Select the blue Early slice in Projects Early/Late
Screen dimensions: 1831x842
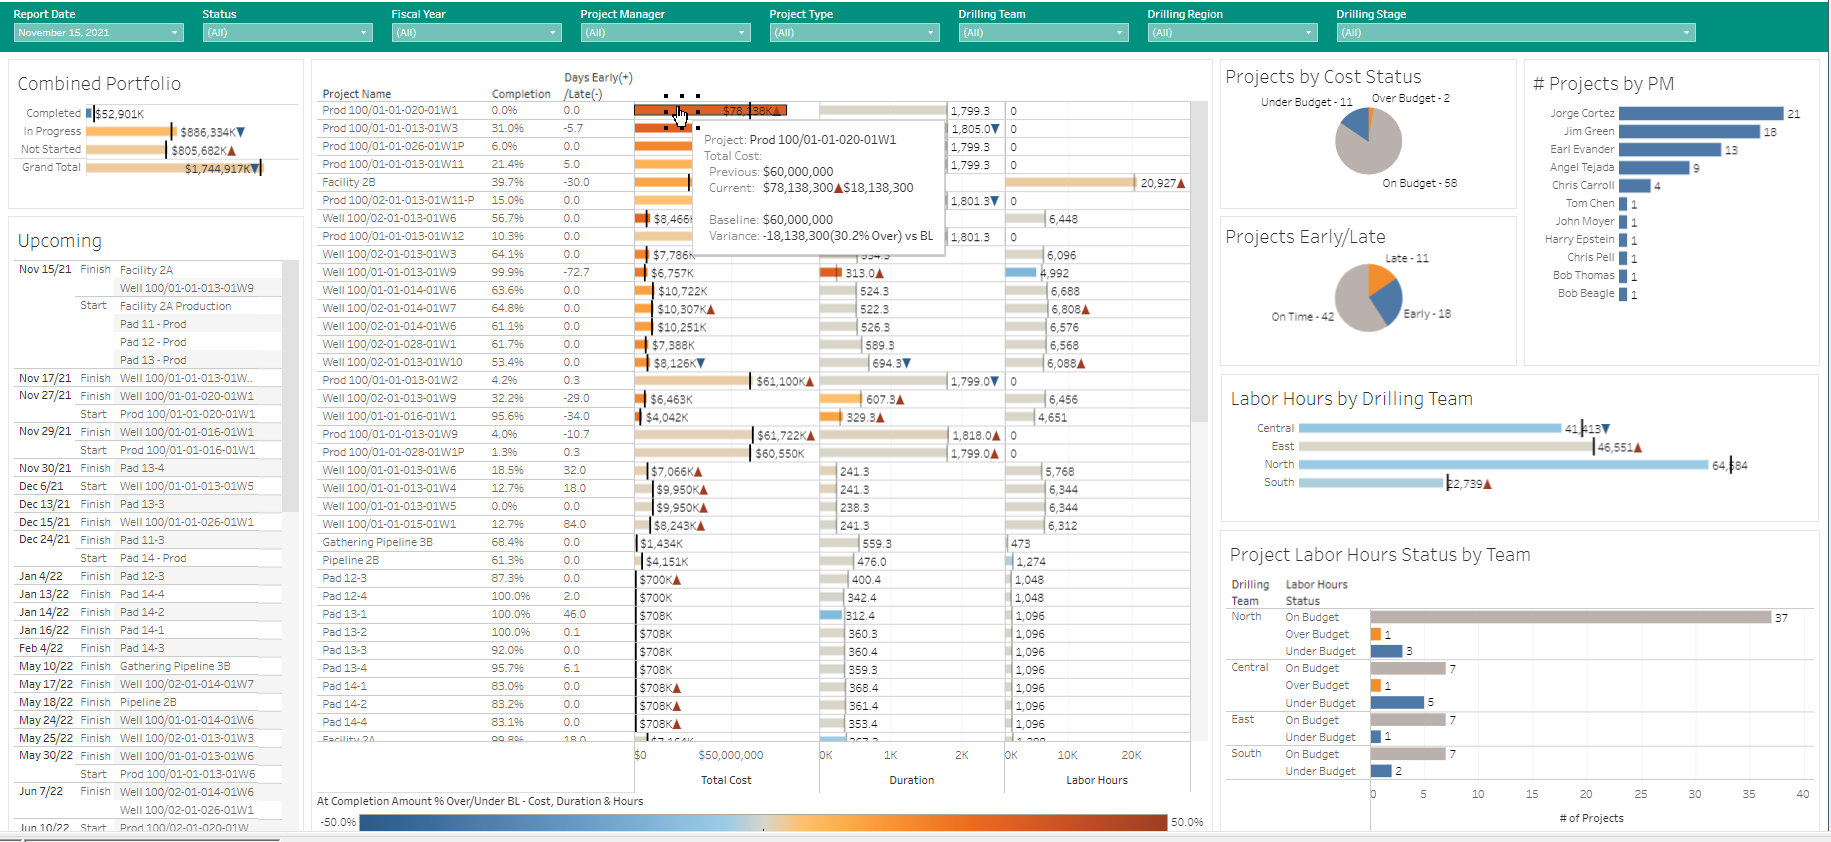[x=1387, y=307]
